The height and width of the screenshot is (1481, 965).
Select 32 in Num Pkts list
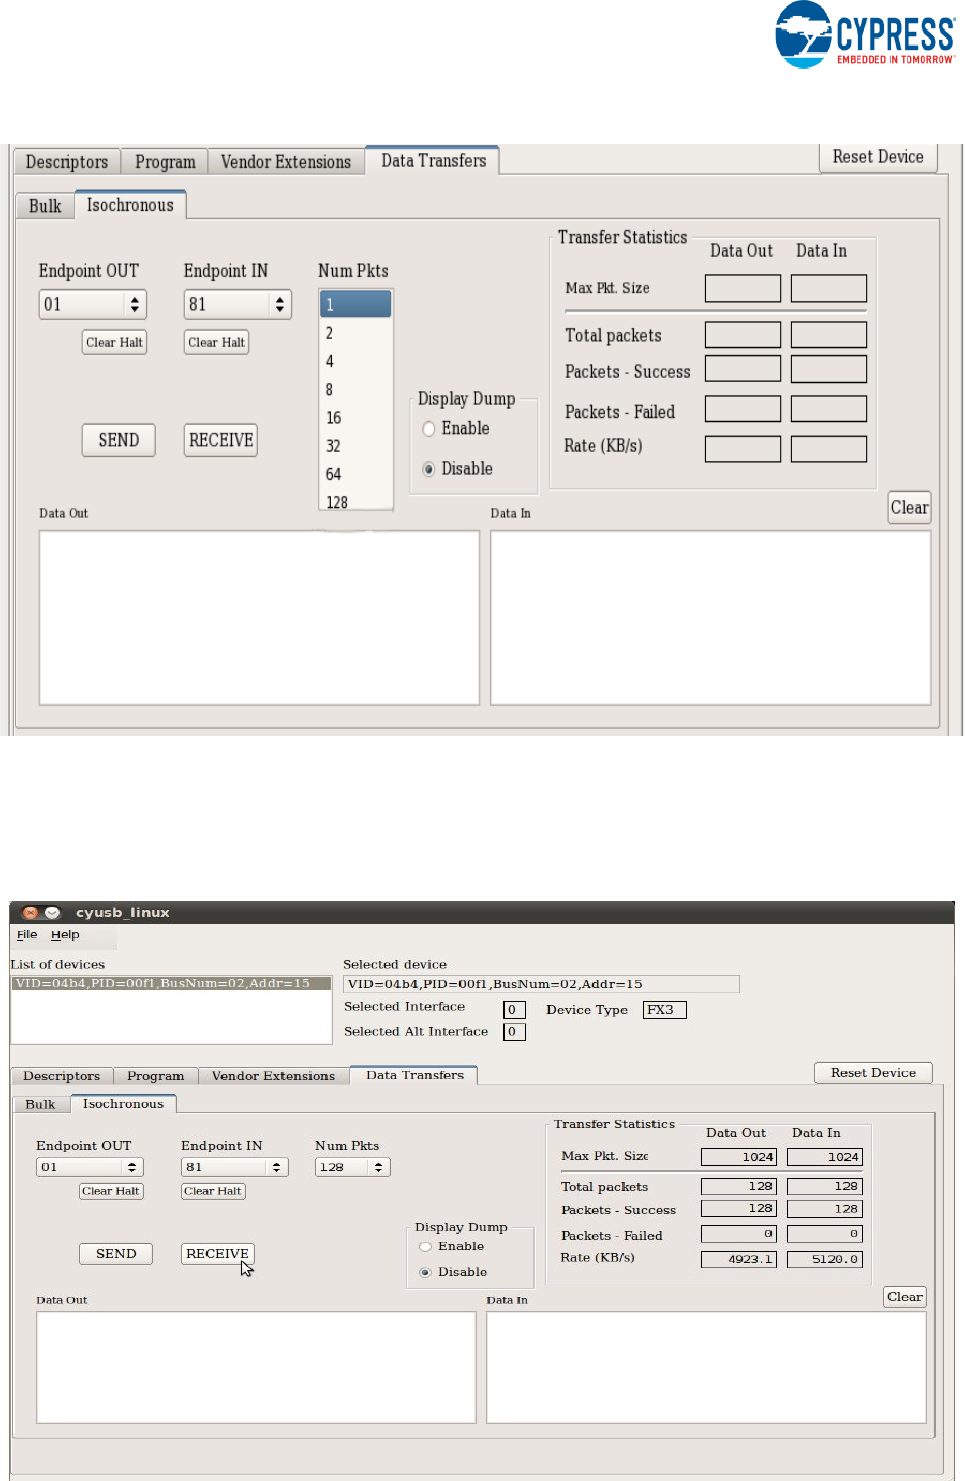click(x=355, y=446)
